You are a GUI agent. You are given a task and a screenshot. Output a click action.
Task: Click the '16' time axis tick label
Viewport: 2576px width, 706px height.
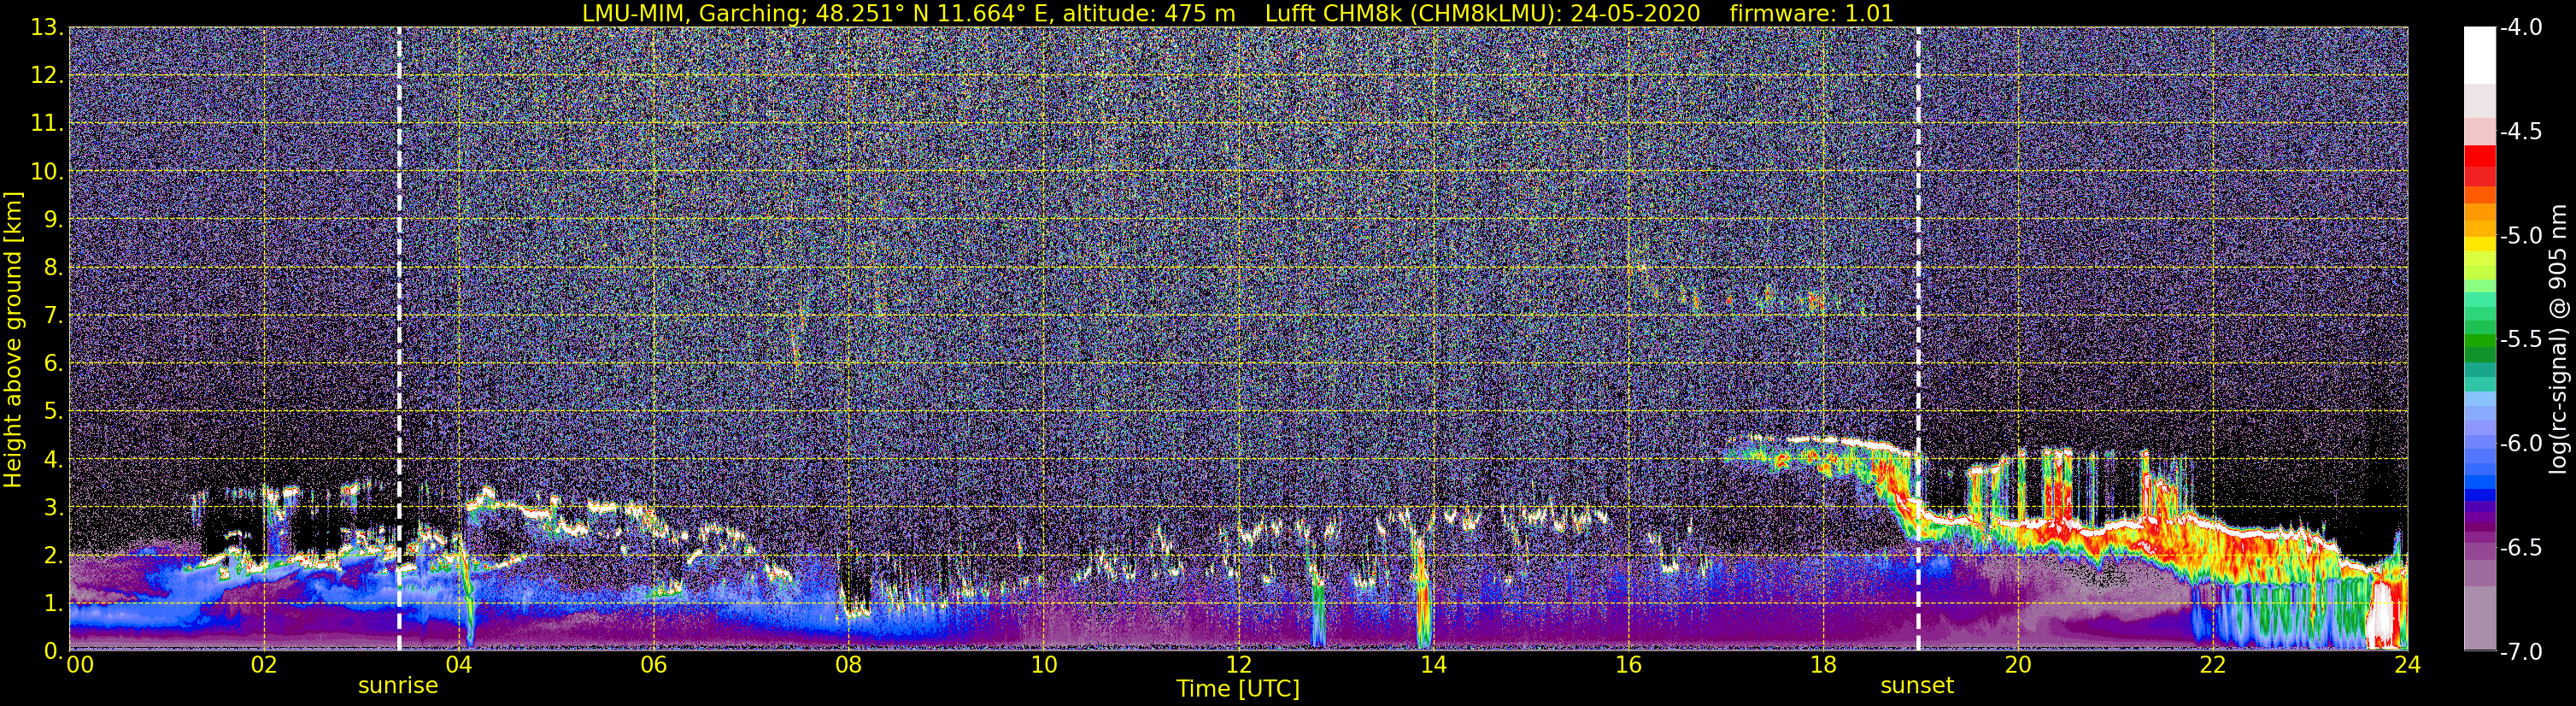click(x=1628, y=665)
